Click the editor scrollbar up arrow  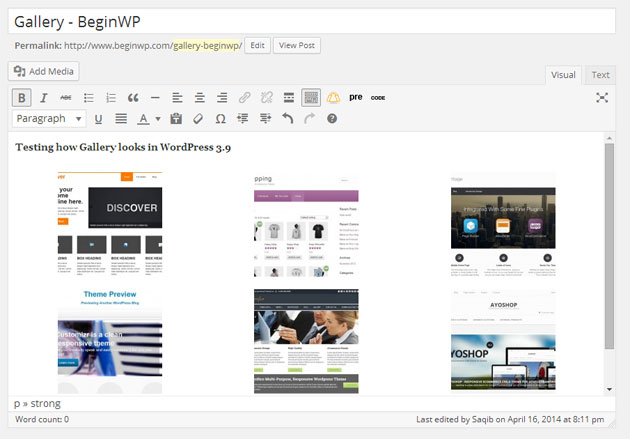tap(610, 138)
